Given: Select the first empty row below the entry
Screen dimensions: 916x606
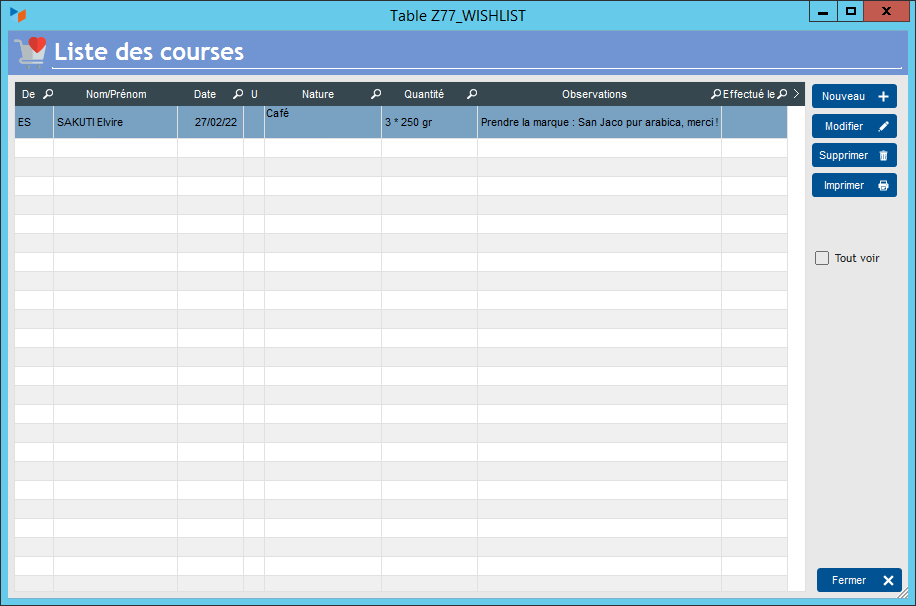Looking at the screenshot, I should point(400,148).
